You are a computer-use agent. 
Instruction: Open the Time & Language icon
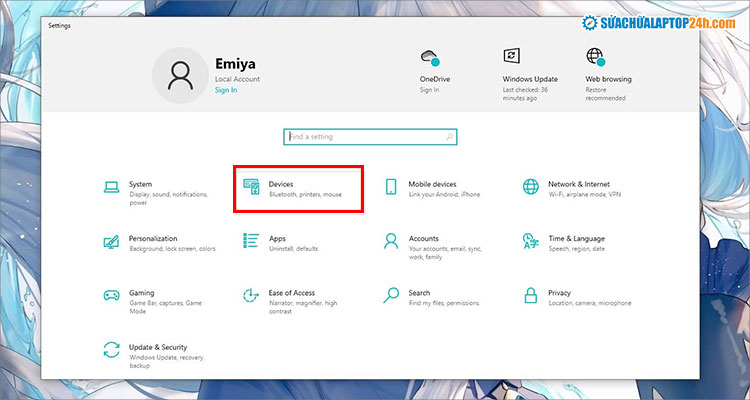(x=531, y=242)
